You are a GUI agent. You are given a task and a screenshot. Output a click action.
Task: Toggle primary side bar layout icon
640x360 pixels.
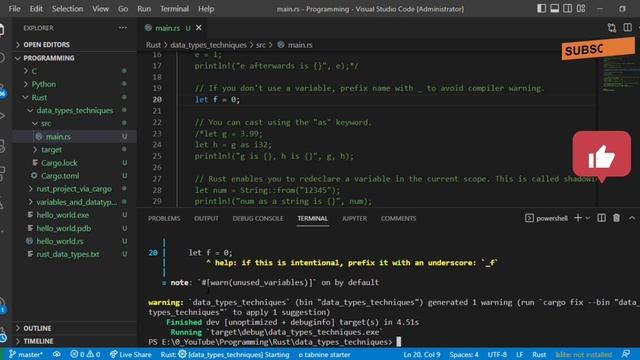[541, 9]
